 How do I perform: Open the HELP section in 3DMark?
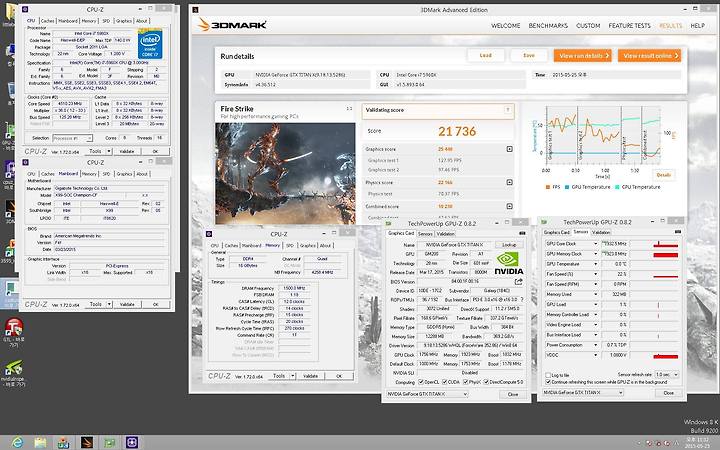[698, 26]
